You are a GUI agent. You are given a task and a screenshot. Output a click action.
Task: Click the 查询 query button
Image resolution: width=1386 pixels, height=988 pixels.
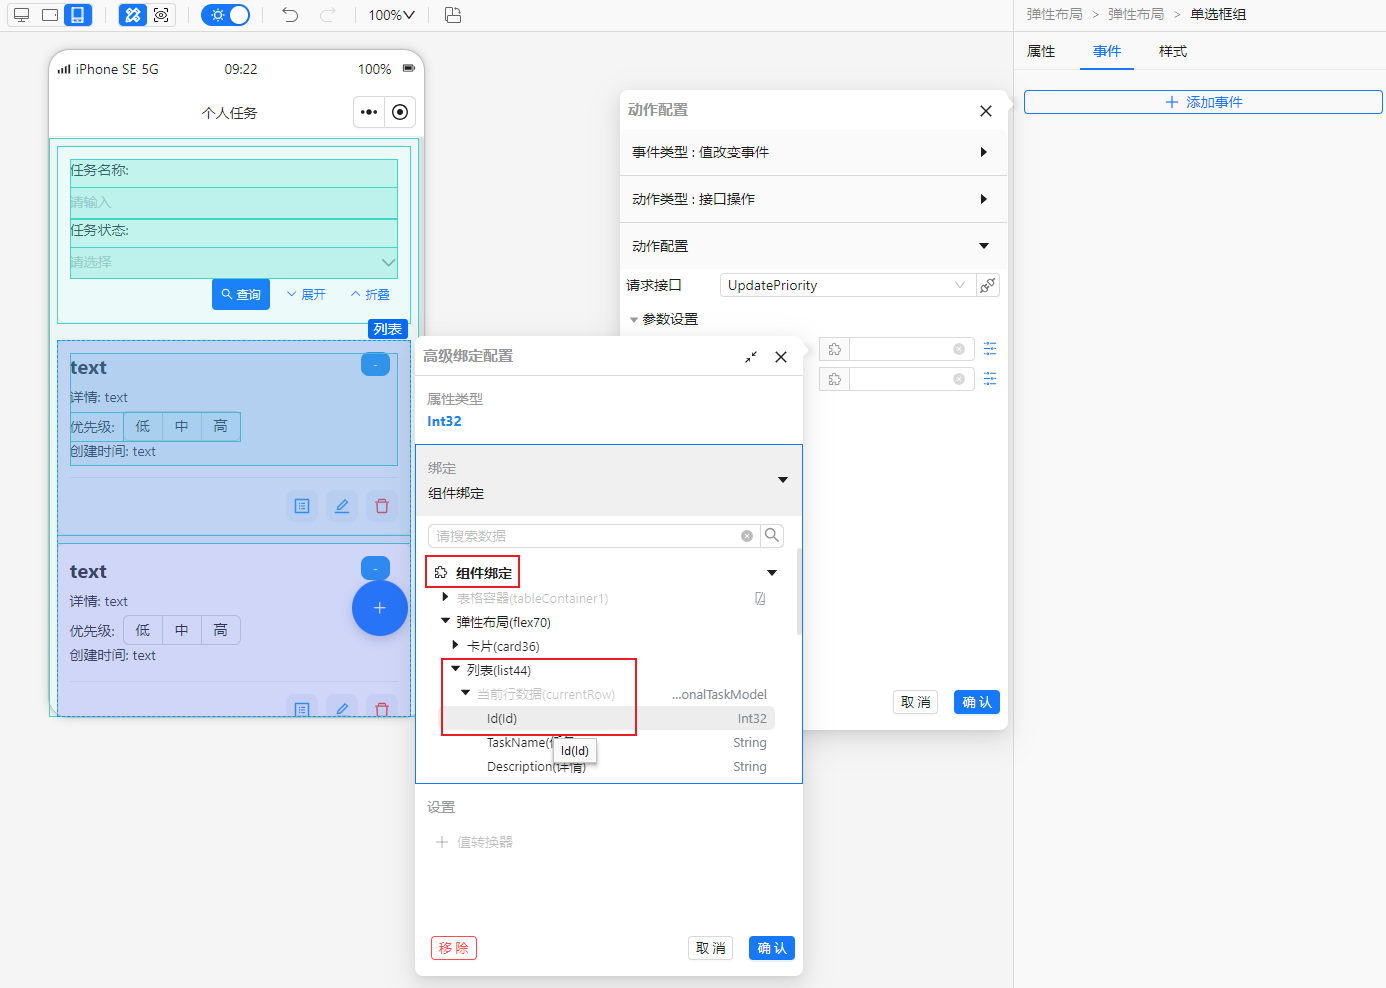pyautogui.click(x=241, y=293)
